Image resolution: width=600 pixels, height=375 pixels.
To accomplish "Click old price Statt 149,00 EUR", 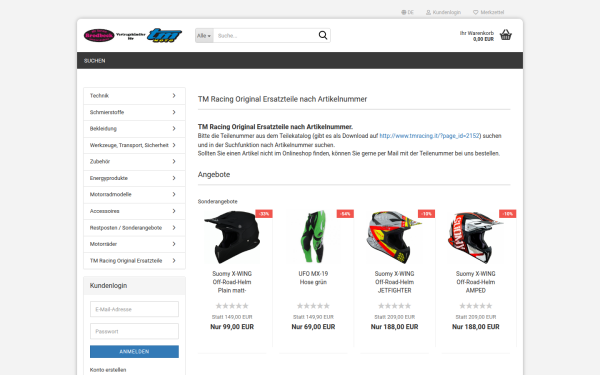I will 232,317.
